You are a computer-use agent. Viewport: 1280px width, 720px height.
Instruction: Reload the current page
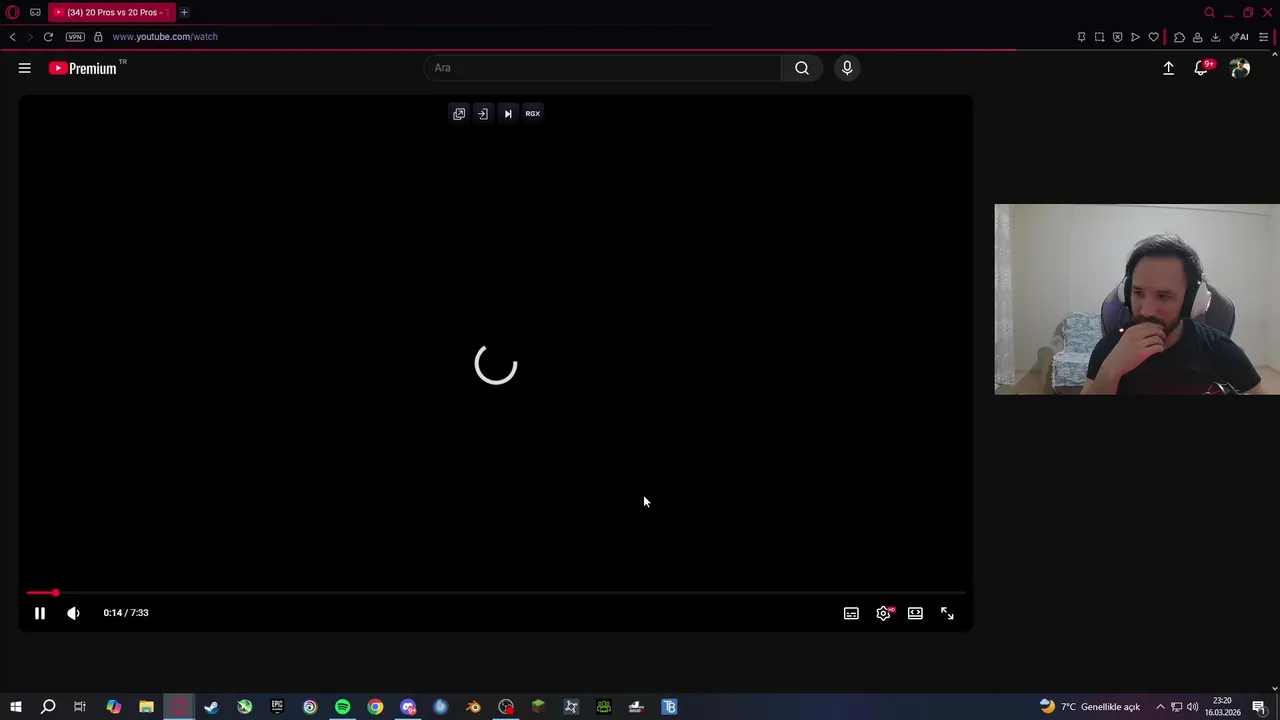(x=48, y=37)
